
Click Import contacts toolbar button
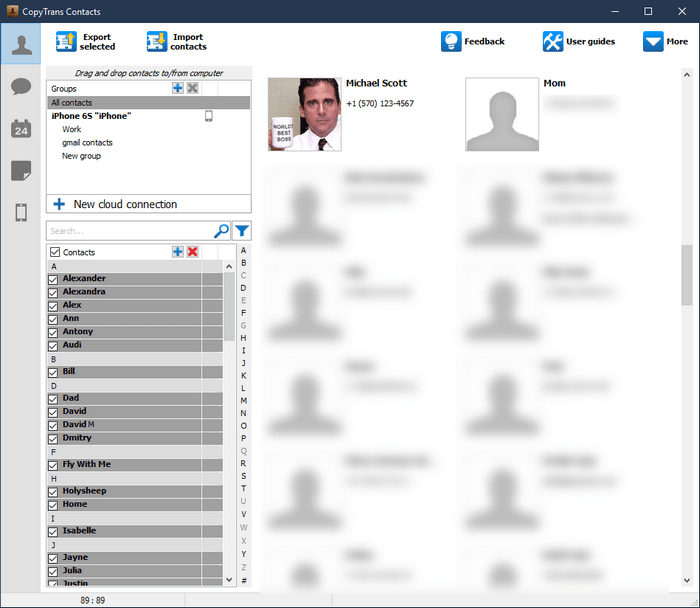(x=177, y=42)
